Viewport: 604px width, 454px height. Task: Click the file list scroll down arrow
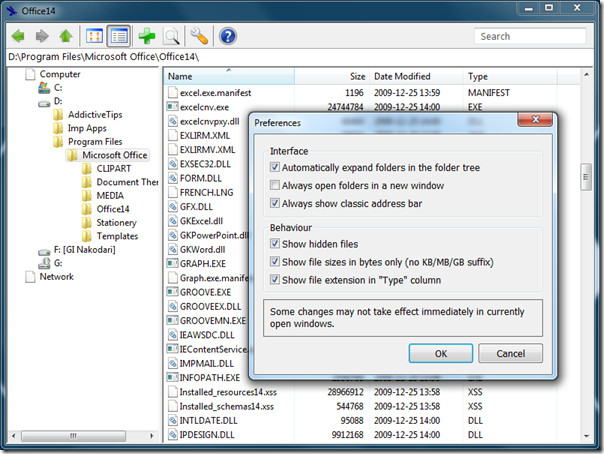pos(586,436)
